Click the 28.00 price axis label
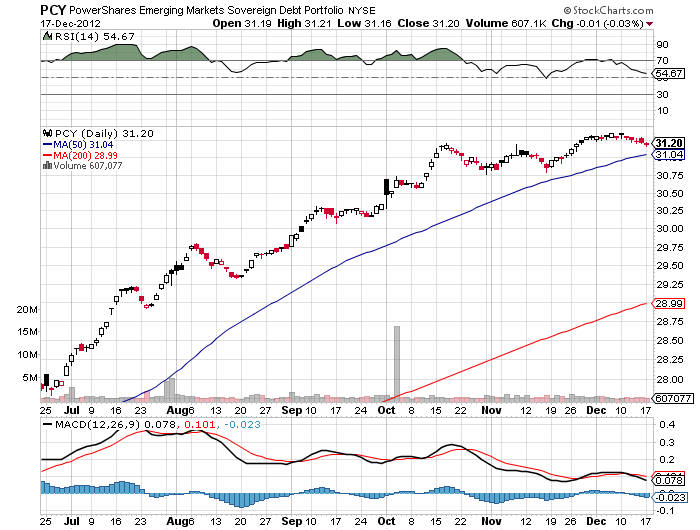700x530 pixels. click(x=670, y=380)
